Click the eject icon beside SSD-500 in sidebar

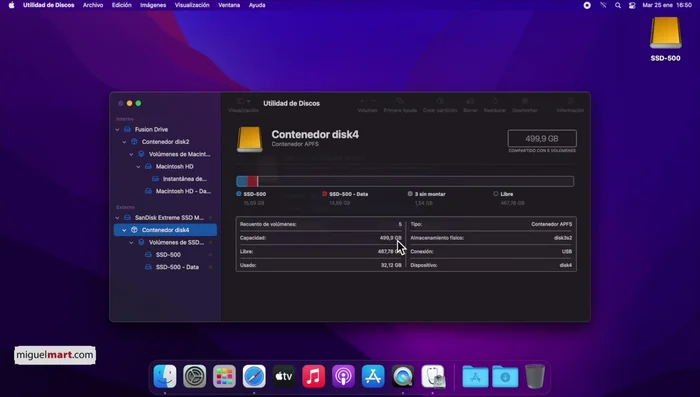[x=210, y=255]
